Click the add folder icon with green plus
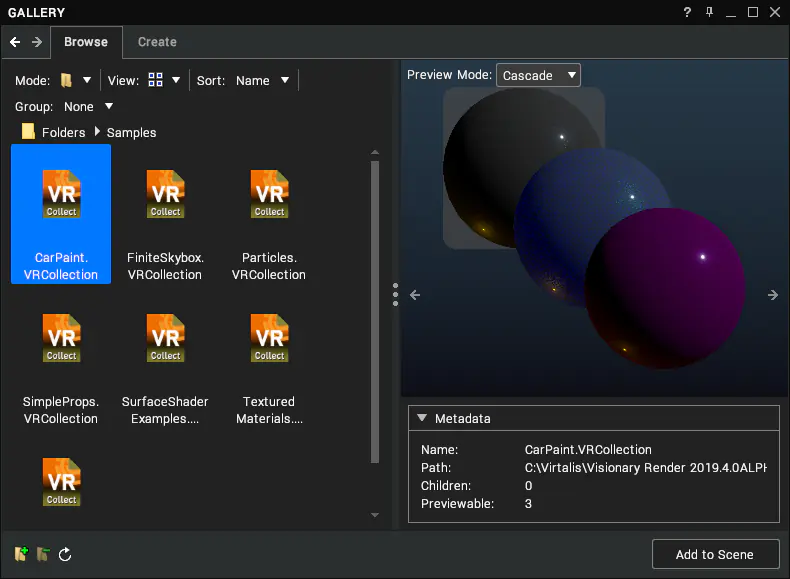This screenshot has width=790, height=579. [21, 554]
